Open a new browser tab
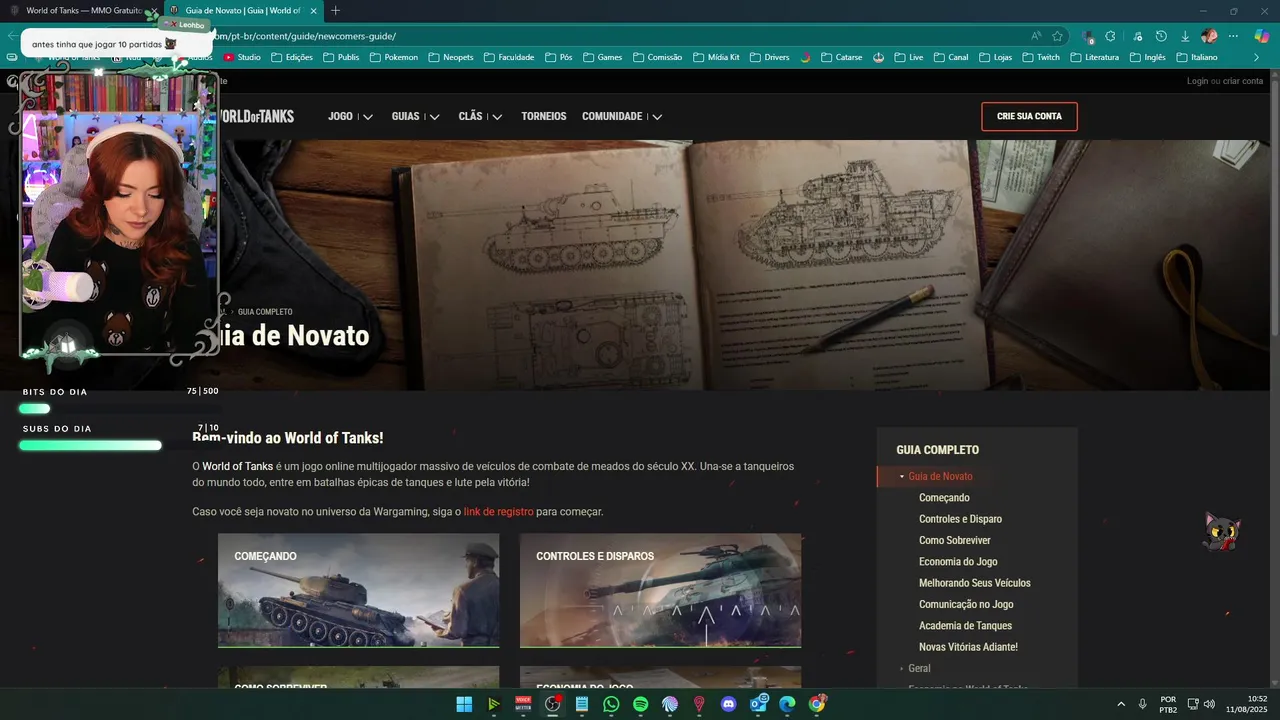This screenshot has width=1280, height=720. coord(335,10)
